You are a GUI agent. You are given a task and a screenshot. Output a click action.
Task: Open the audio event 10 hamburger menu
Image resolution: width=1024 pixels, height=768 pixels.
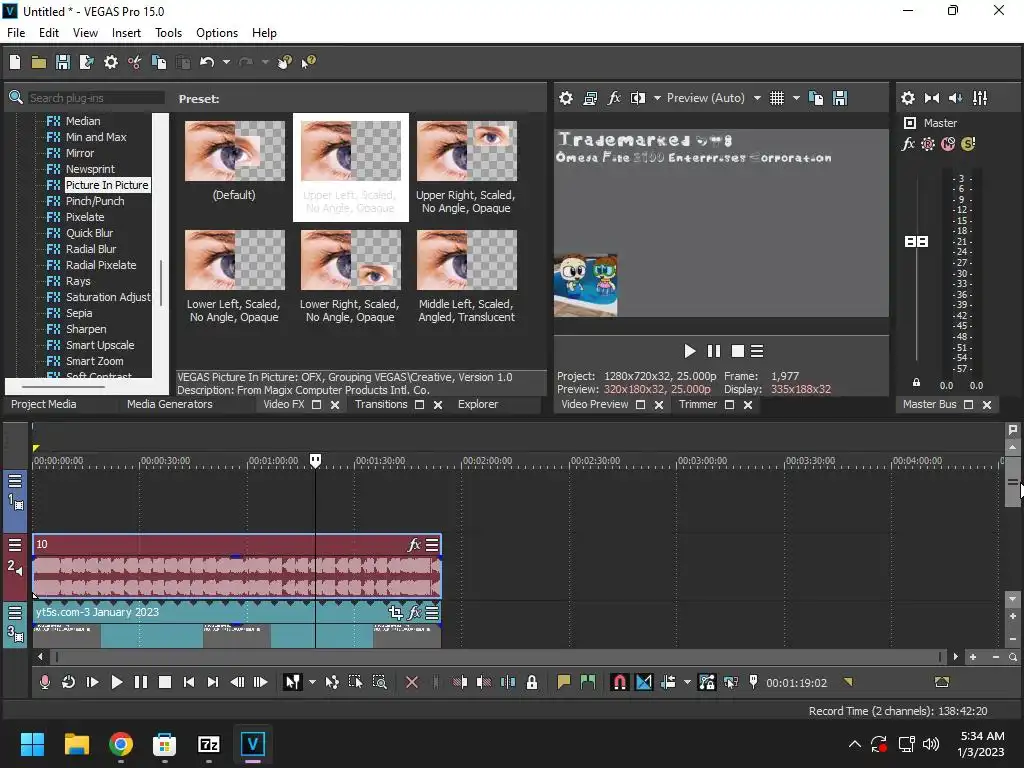[x=432, y=545]
